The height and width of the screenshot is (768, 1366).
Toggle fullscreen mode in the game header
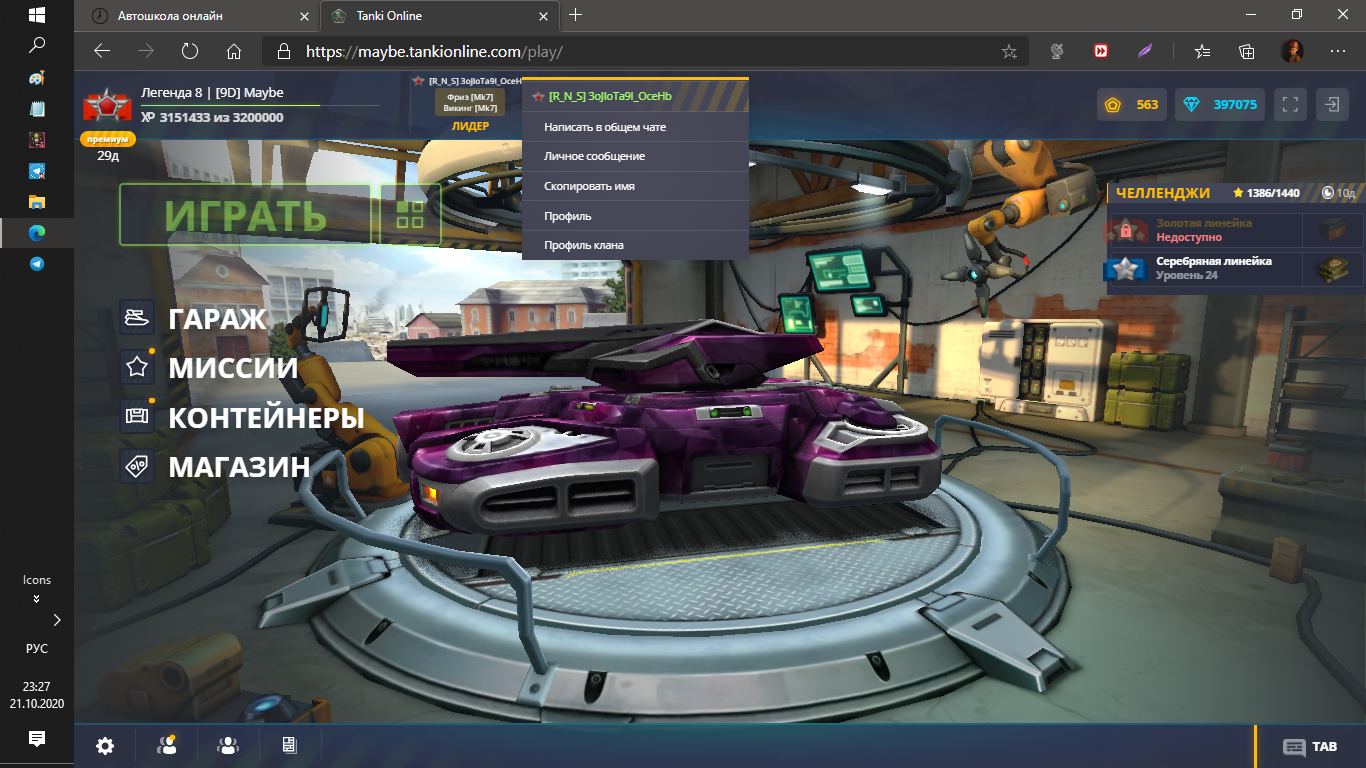(x=1291, y=104)
